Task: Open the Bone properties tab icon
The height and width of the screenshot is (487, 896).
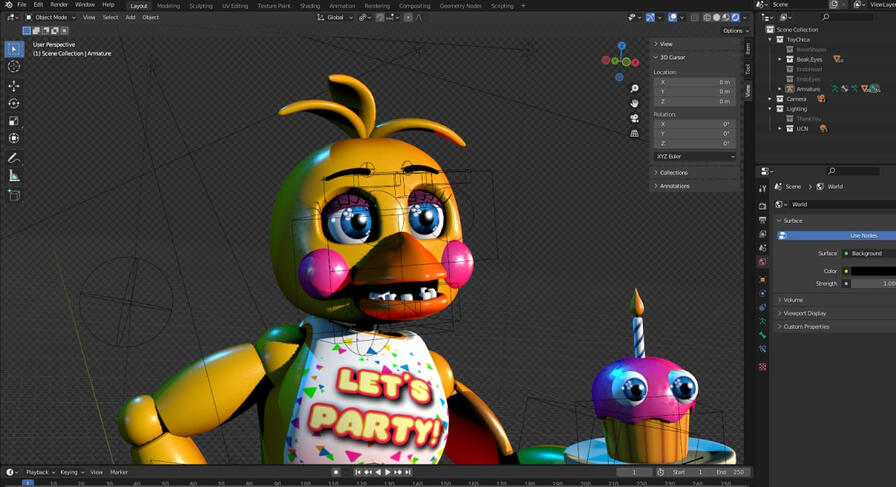Action: tap(762, 335)
